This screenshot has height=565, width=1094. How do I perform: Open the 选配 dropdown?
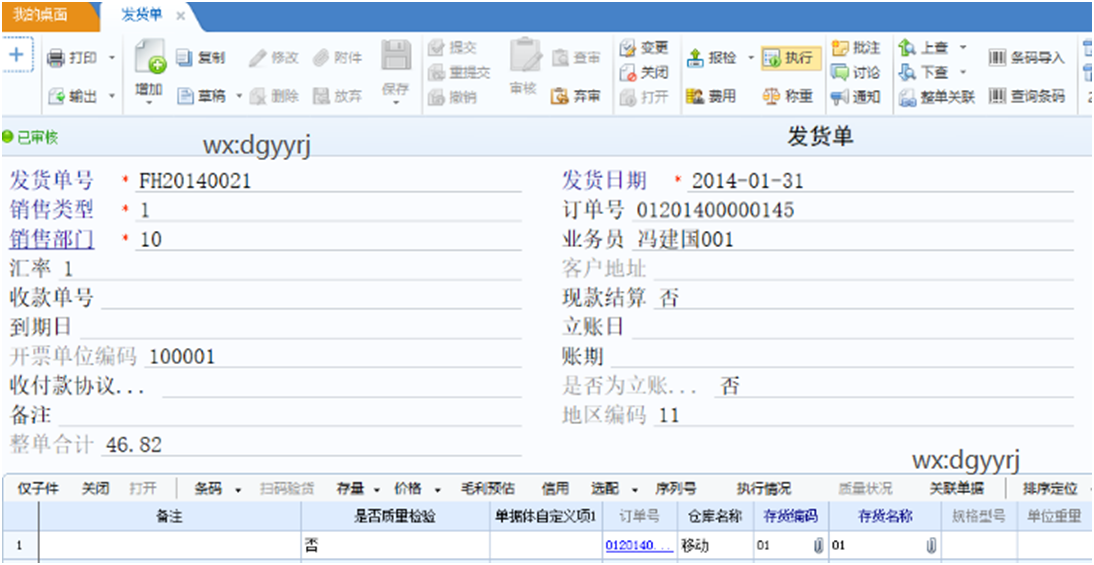click(x=635, y=490)
